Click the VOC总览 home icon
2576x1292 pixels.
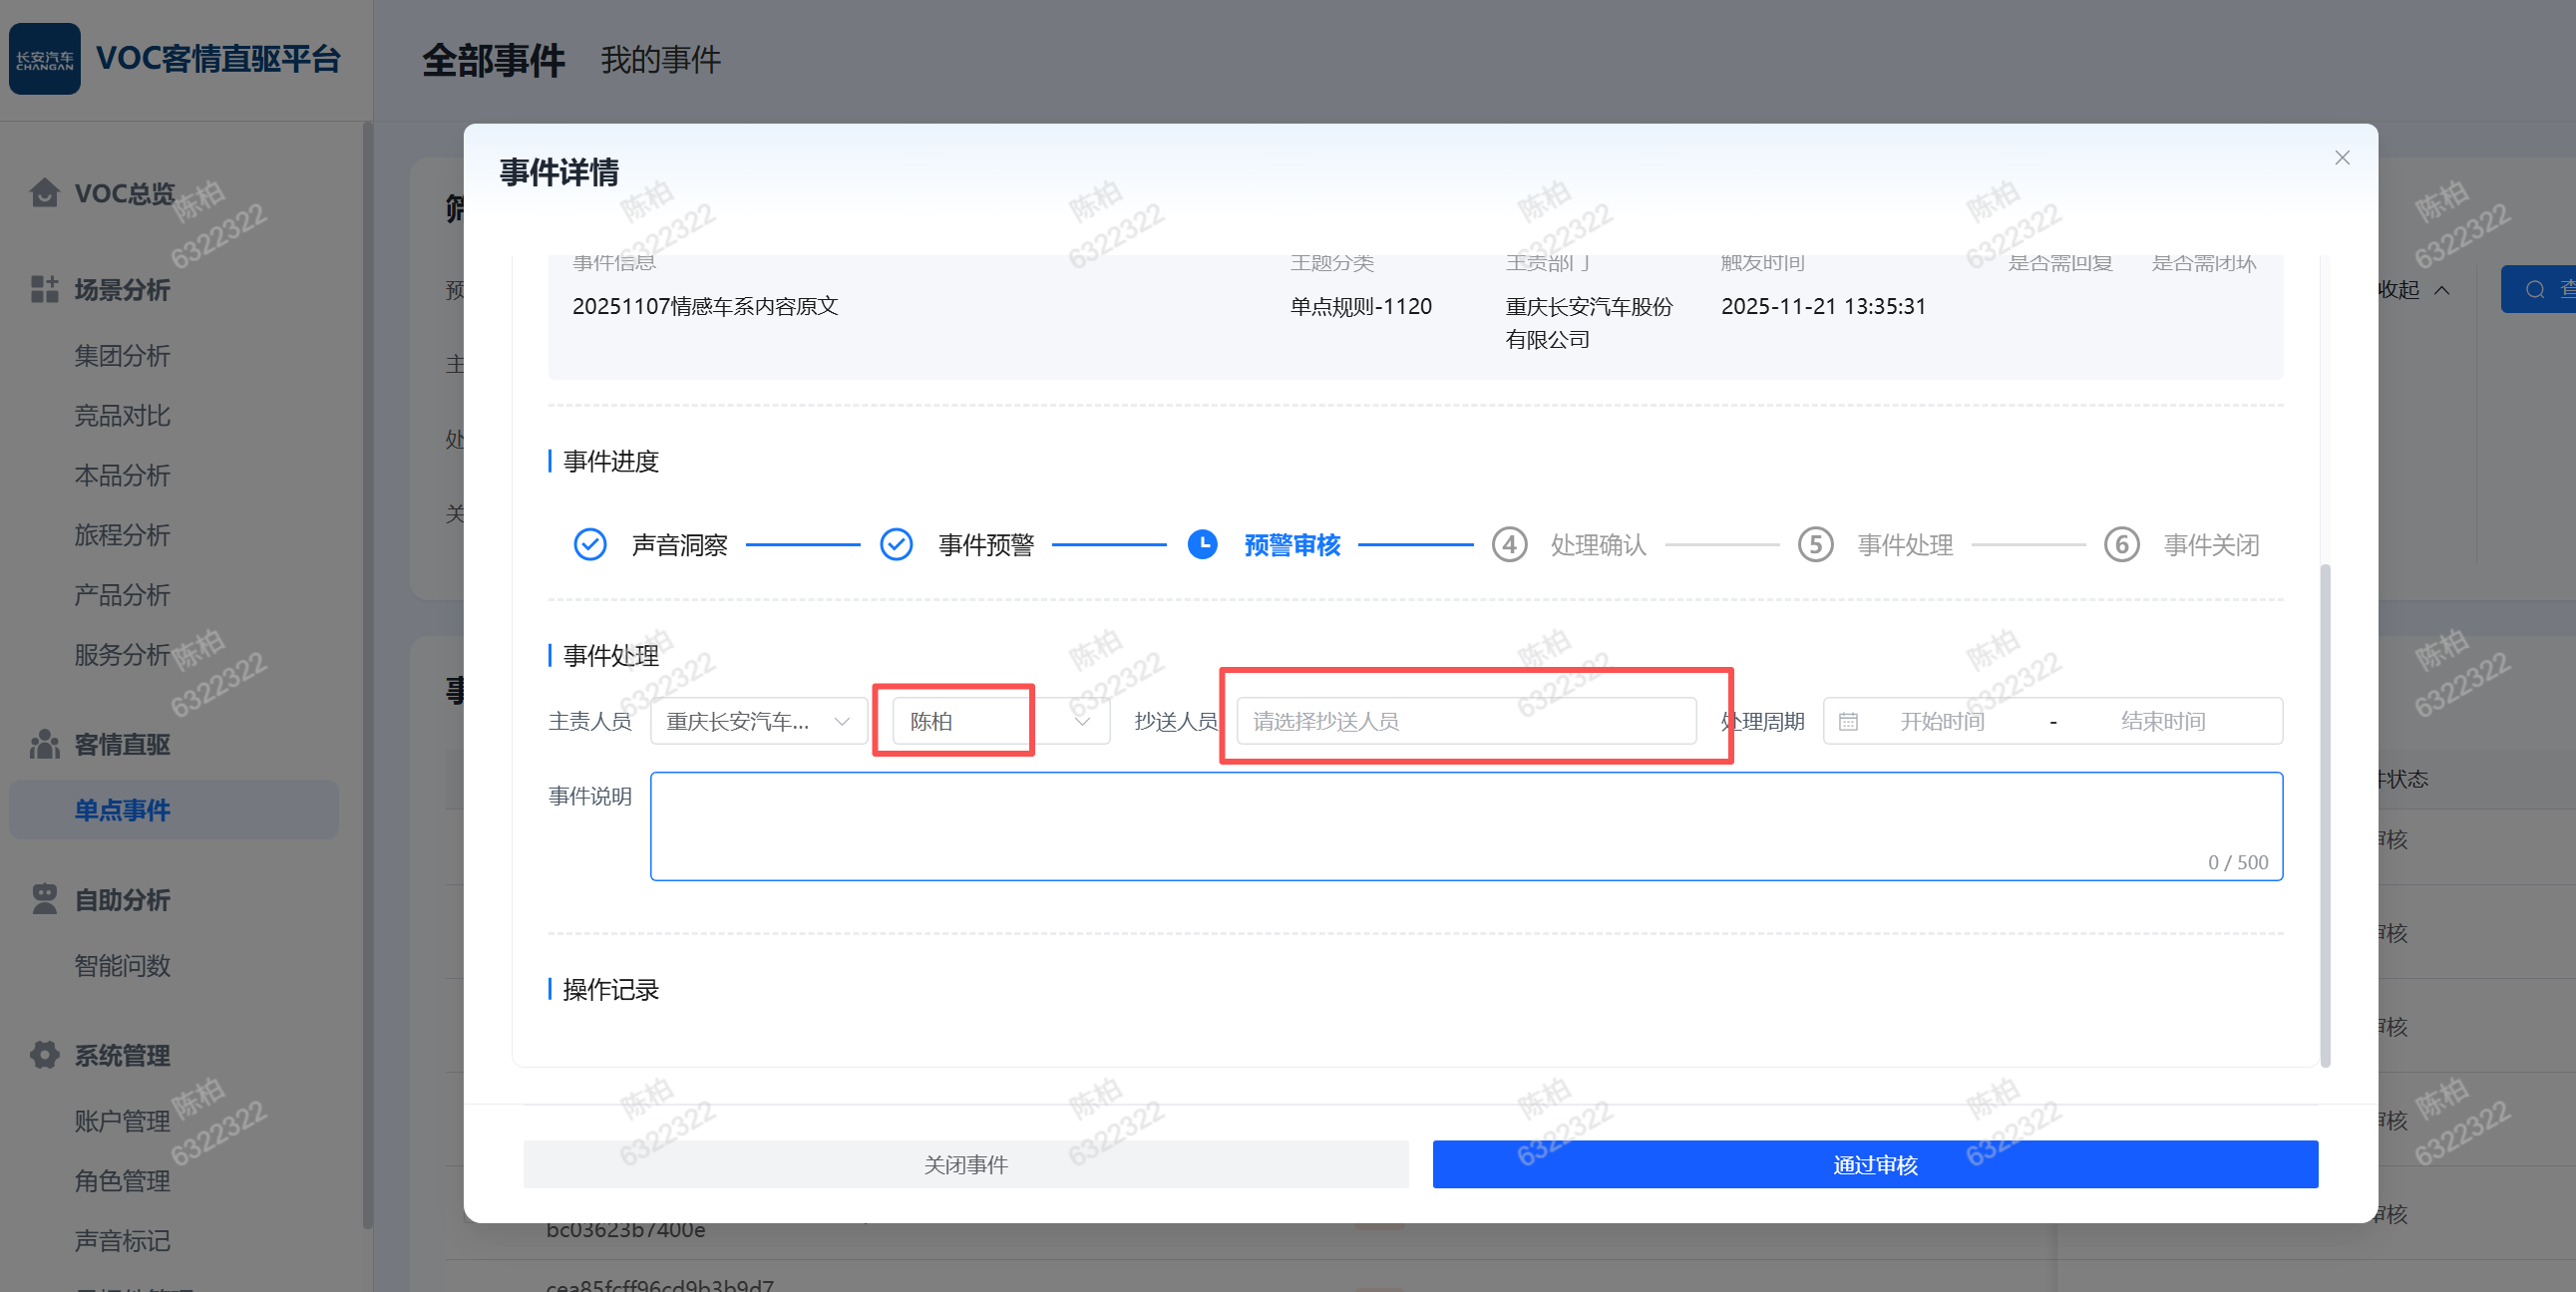[44, 192]
